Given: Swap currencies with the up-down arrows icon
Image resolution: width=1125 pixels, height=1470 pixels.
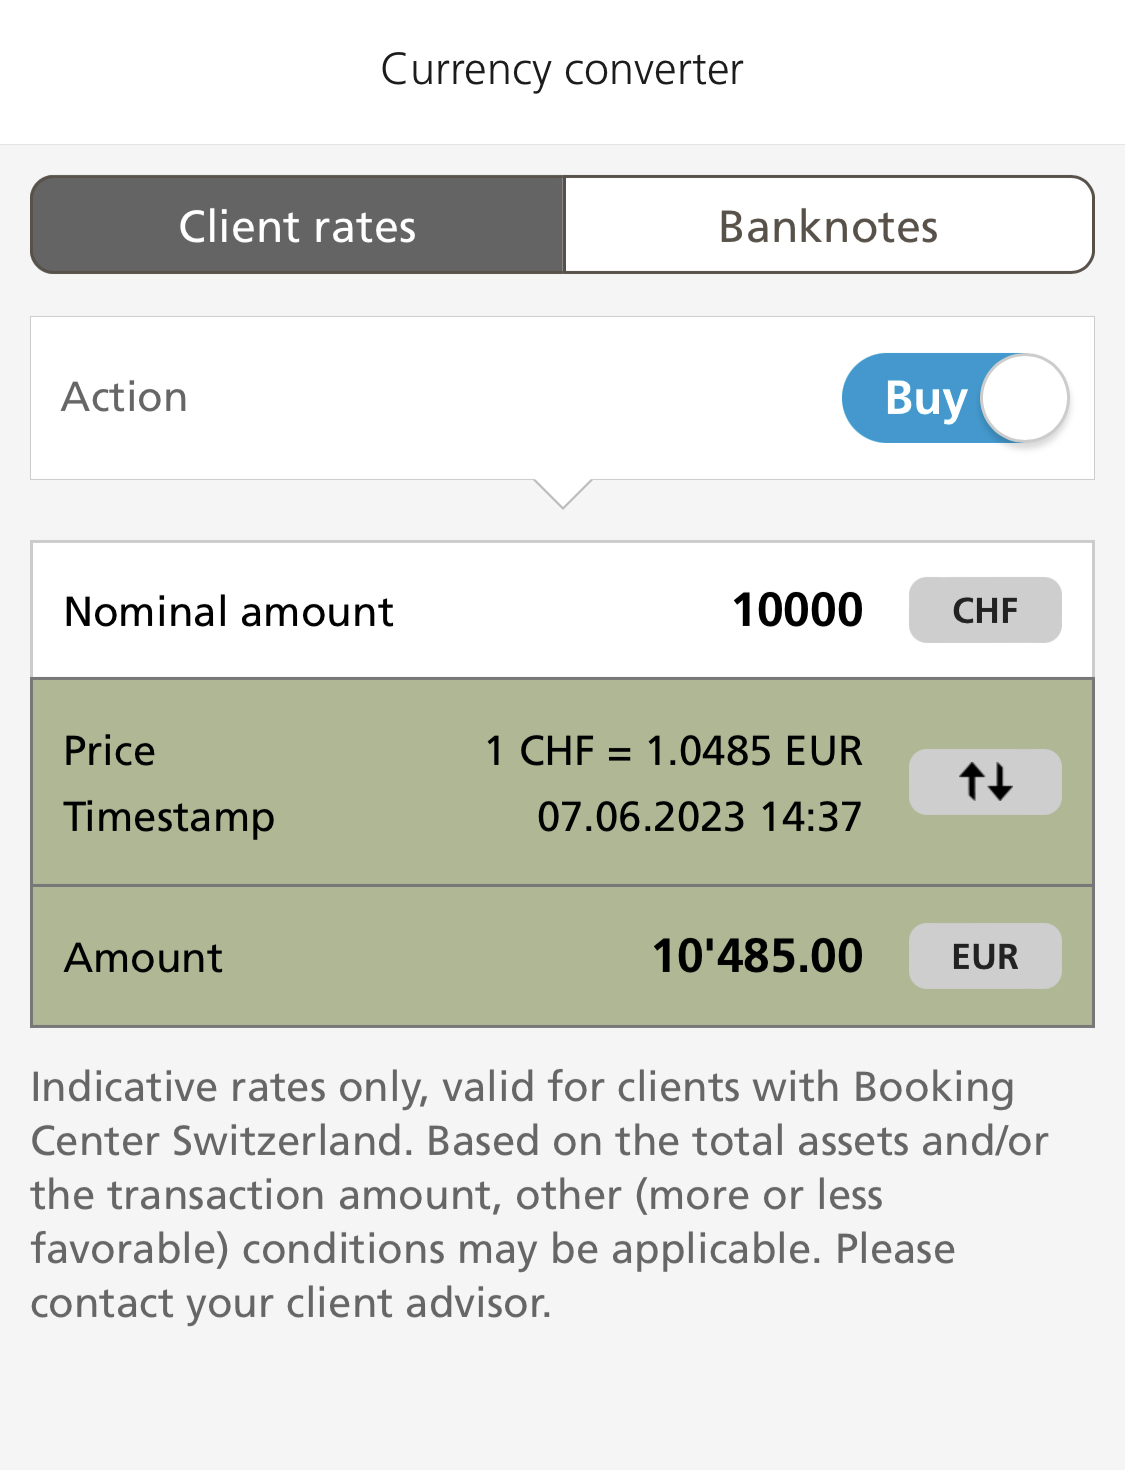Looking at the screenshot, I should pos(985,782).
